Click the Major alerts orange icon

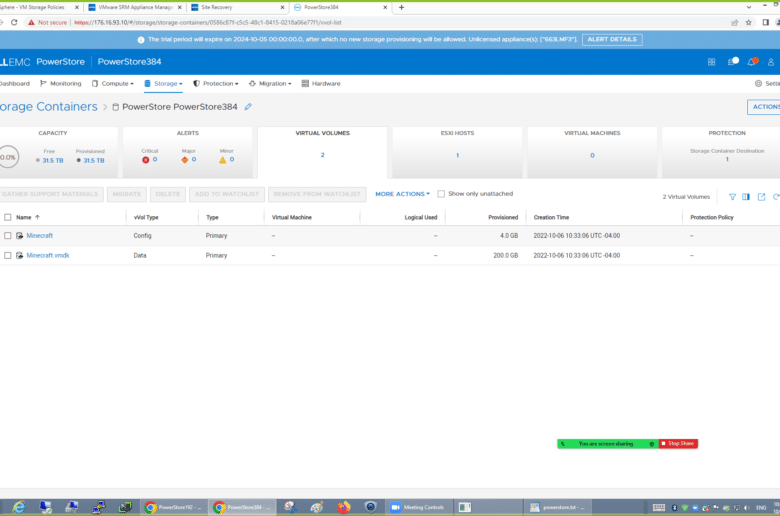click(185, 160)
